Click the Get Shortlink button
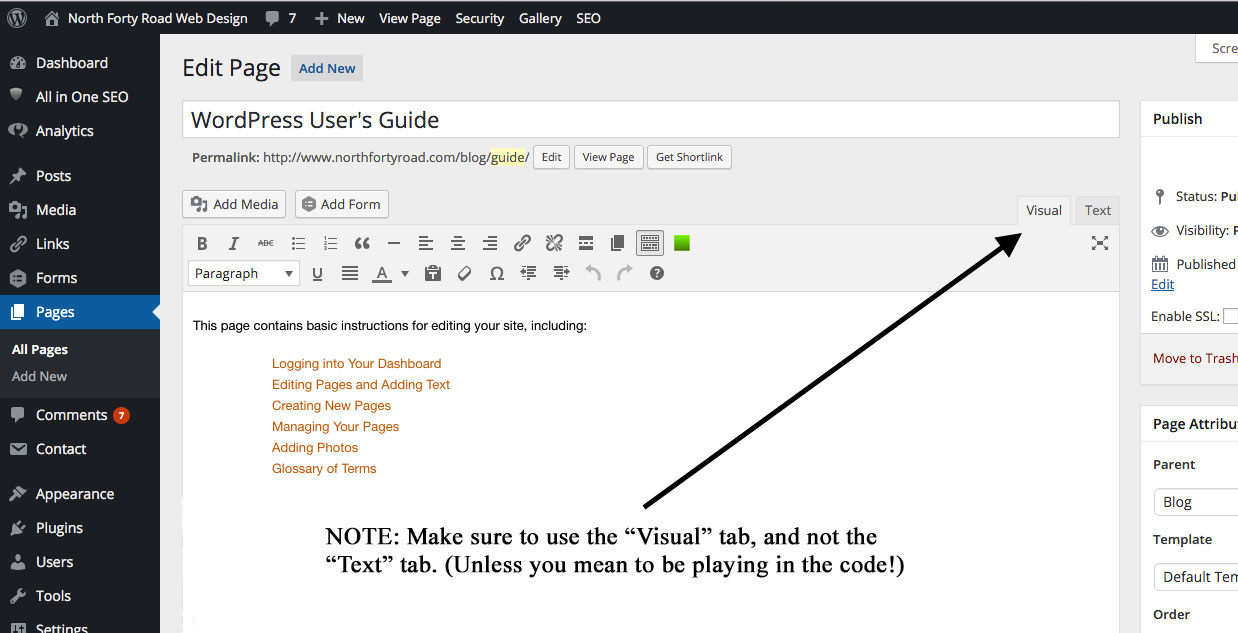1238x633 pixels. pos(689,157)
